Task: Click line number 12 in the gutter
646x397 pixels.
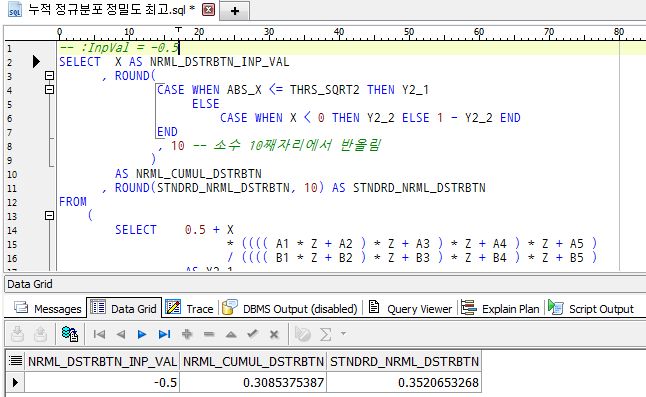Action: tap(12, 202)
